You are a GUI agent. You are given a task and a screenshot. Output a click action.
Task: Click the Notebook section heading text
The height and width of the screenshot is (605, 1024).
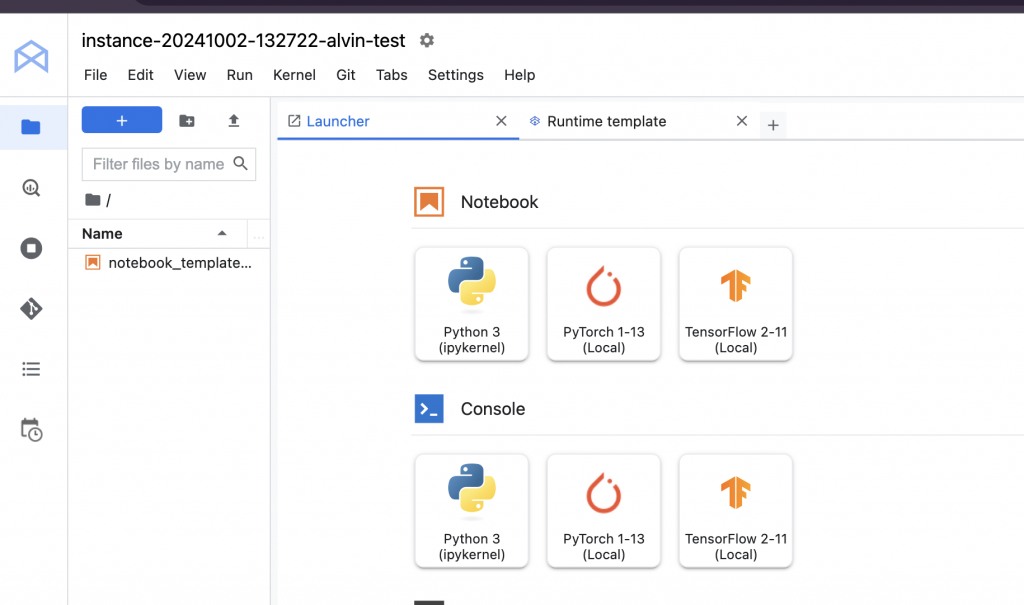500,202
